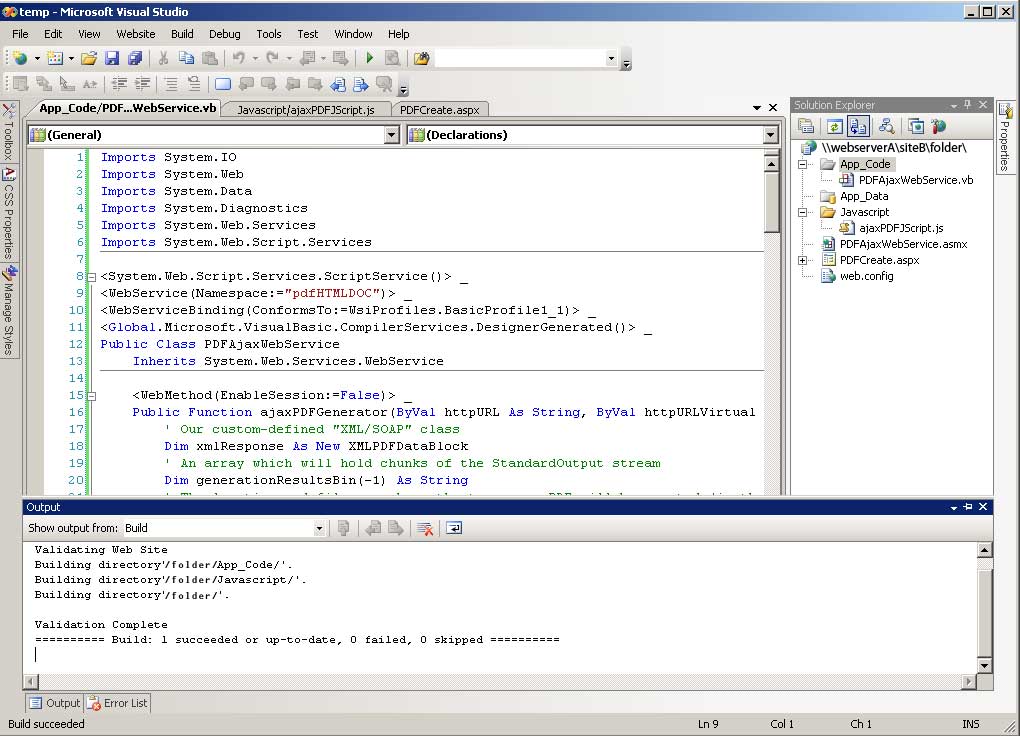Click the Paste clipboard icon
1020x736 pixels.
click(209, 59)
